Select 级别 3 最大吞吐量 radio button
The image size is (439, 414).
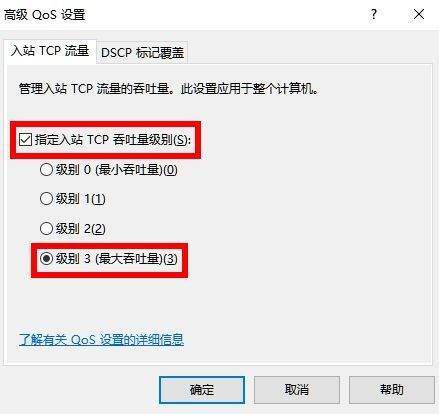46,258
